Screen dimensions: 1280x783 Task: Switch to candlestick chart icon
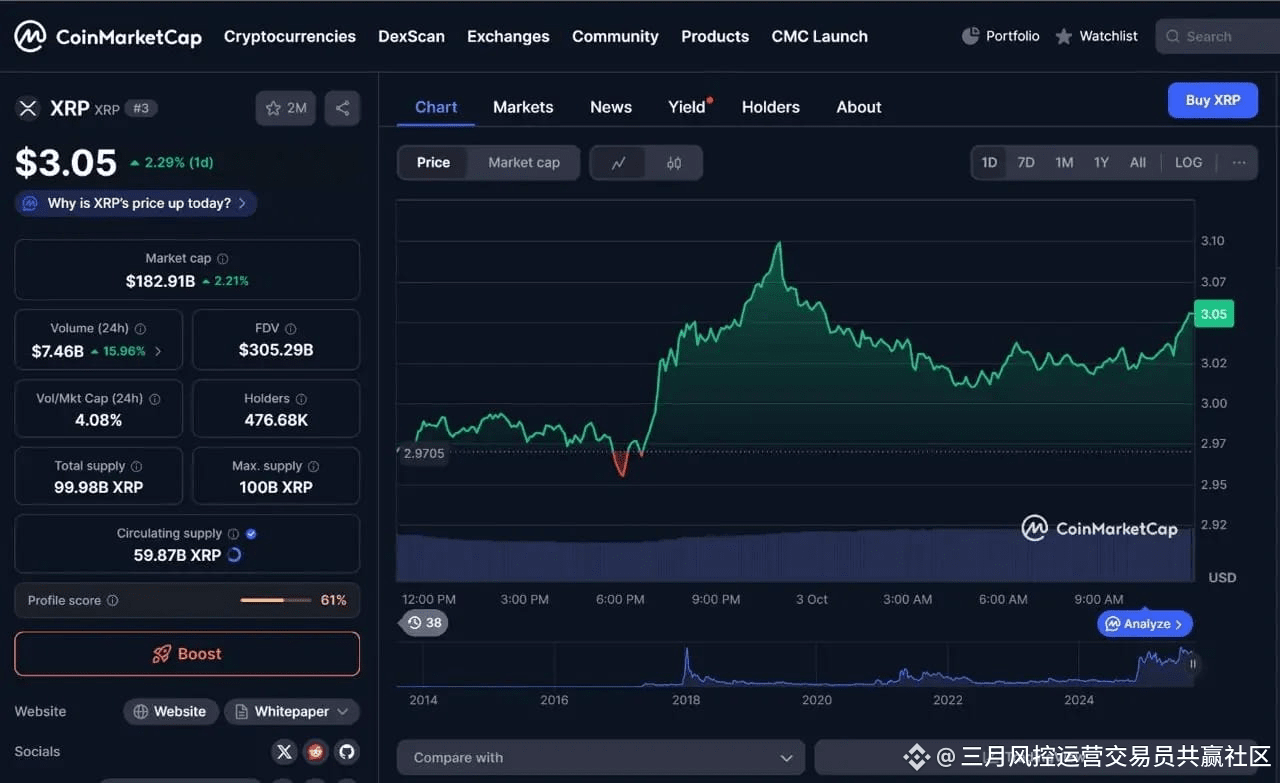tap(674, 163)
